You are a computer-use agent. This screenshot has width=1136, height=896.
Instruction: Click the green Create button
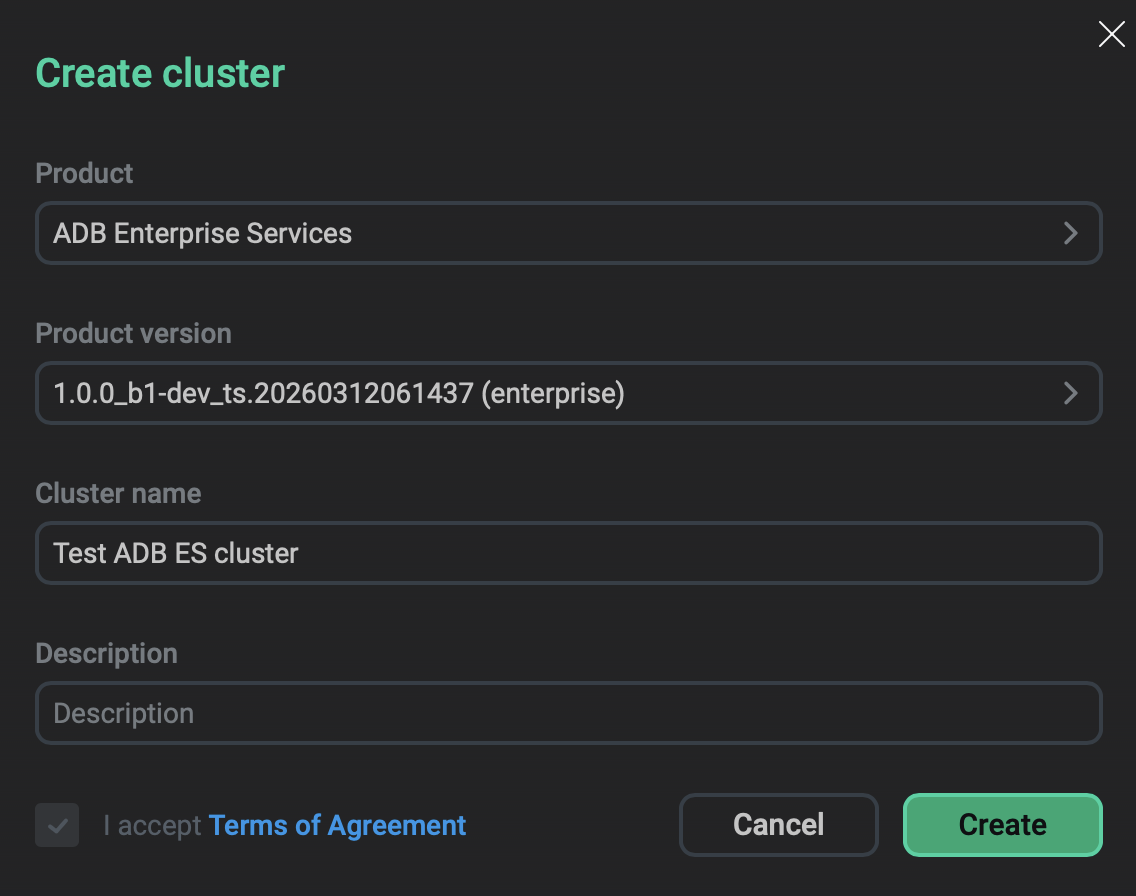tap(1001, 825)
